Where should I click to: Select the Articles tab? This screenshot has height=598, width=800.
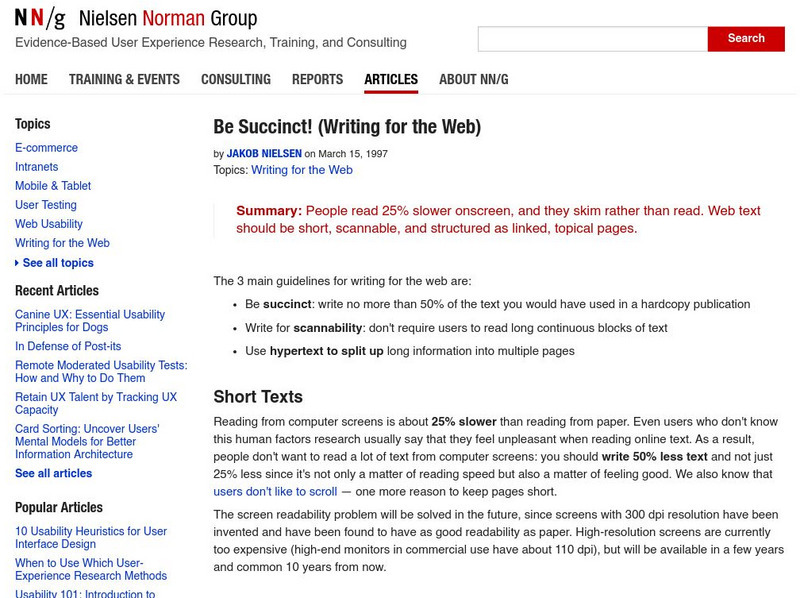click(391, 79)
